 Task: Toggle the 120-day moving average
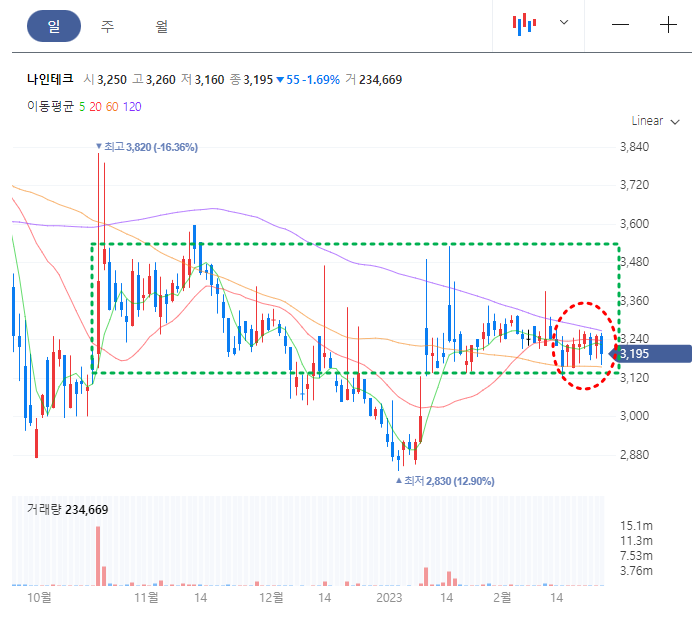tap(132, 107)
